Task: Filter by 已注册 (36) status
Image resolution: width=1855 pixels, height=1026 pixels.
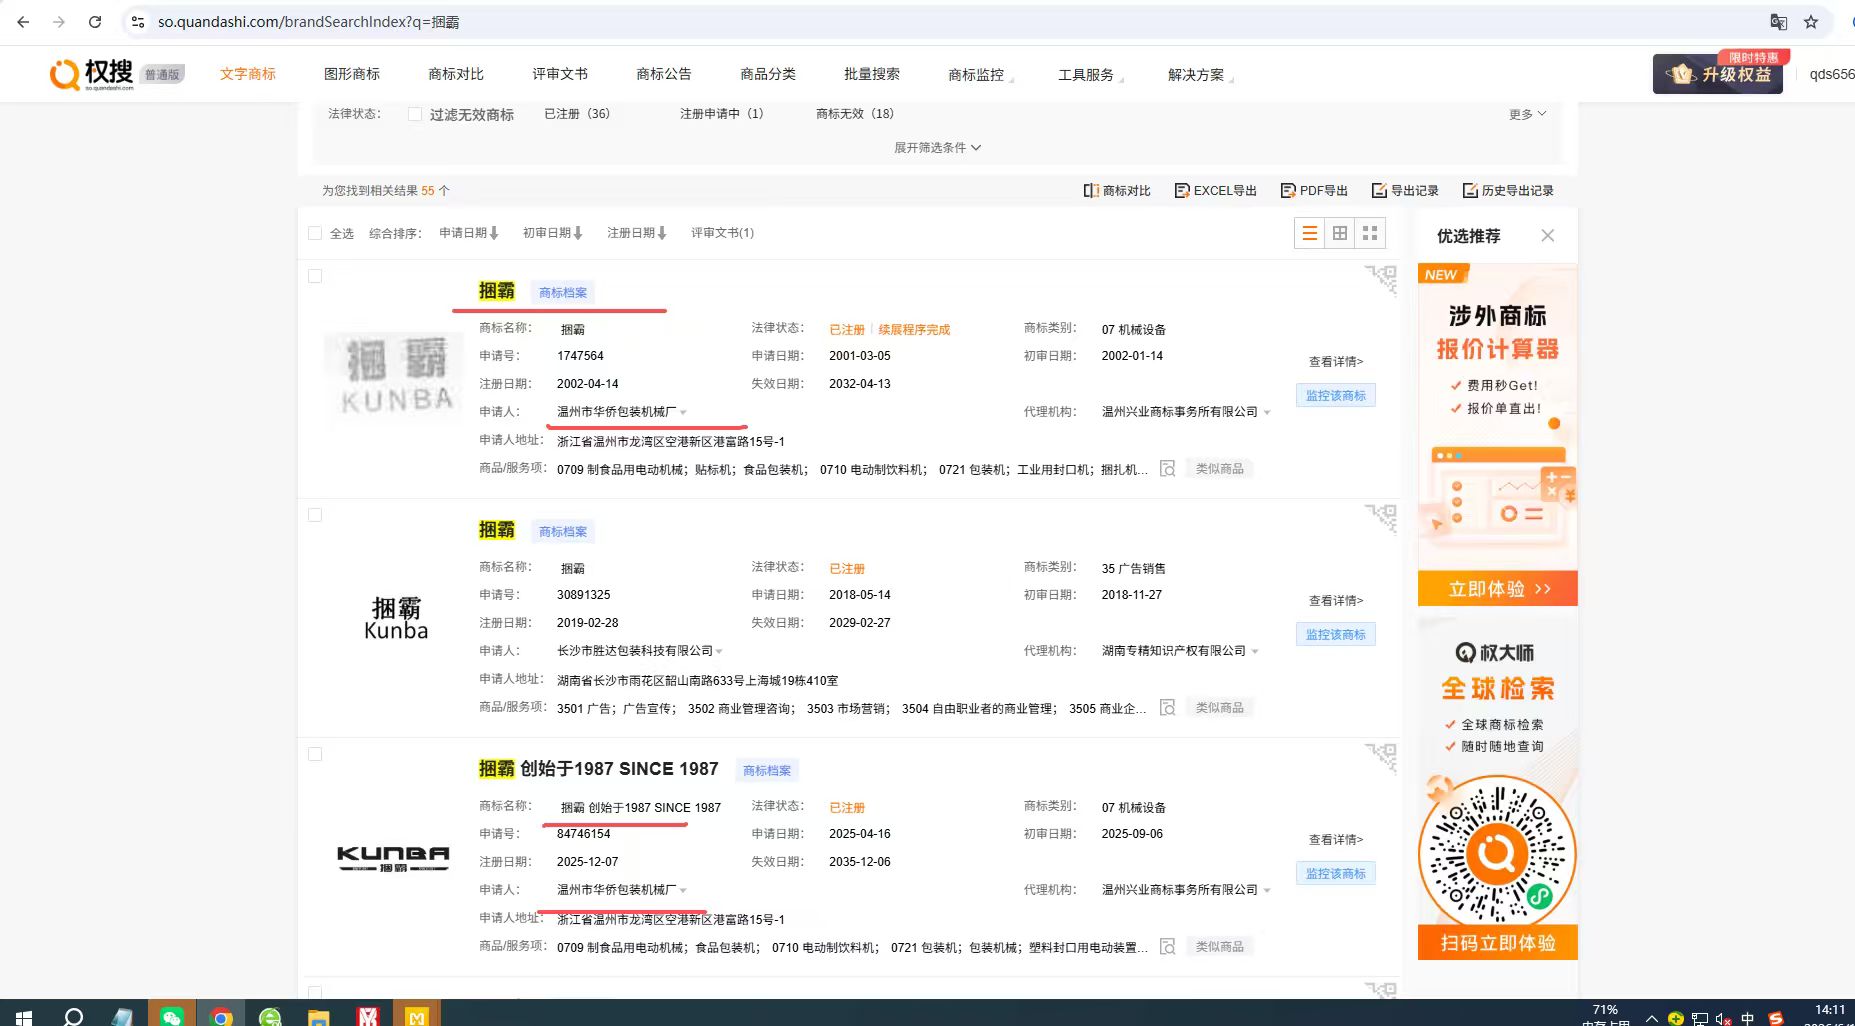Action: (x=577, y=114)
